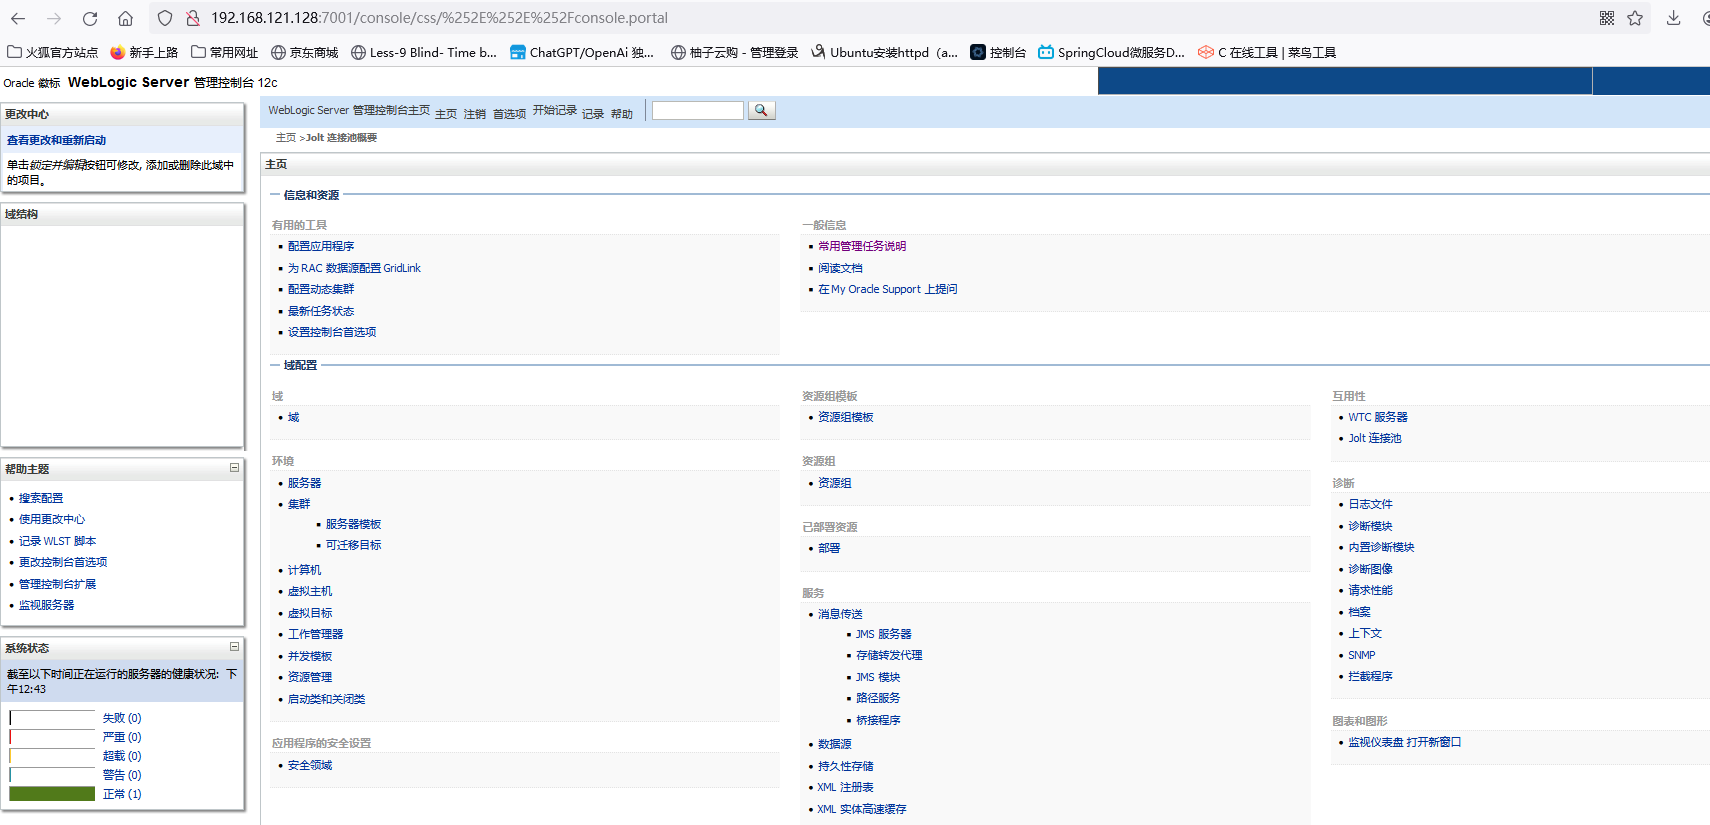Open the 域 link under domain configuration
The image size is (1710, 825).
pyautogui.click(x=293, y=417)
